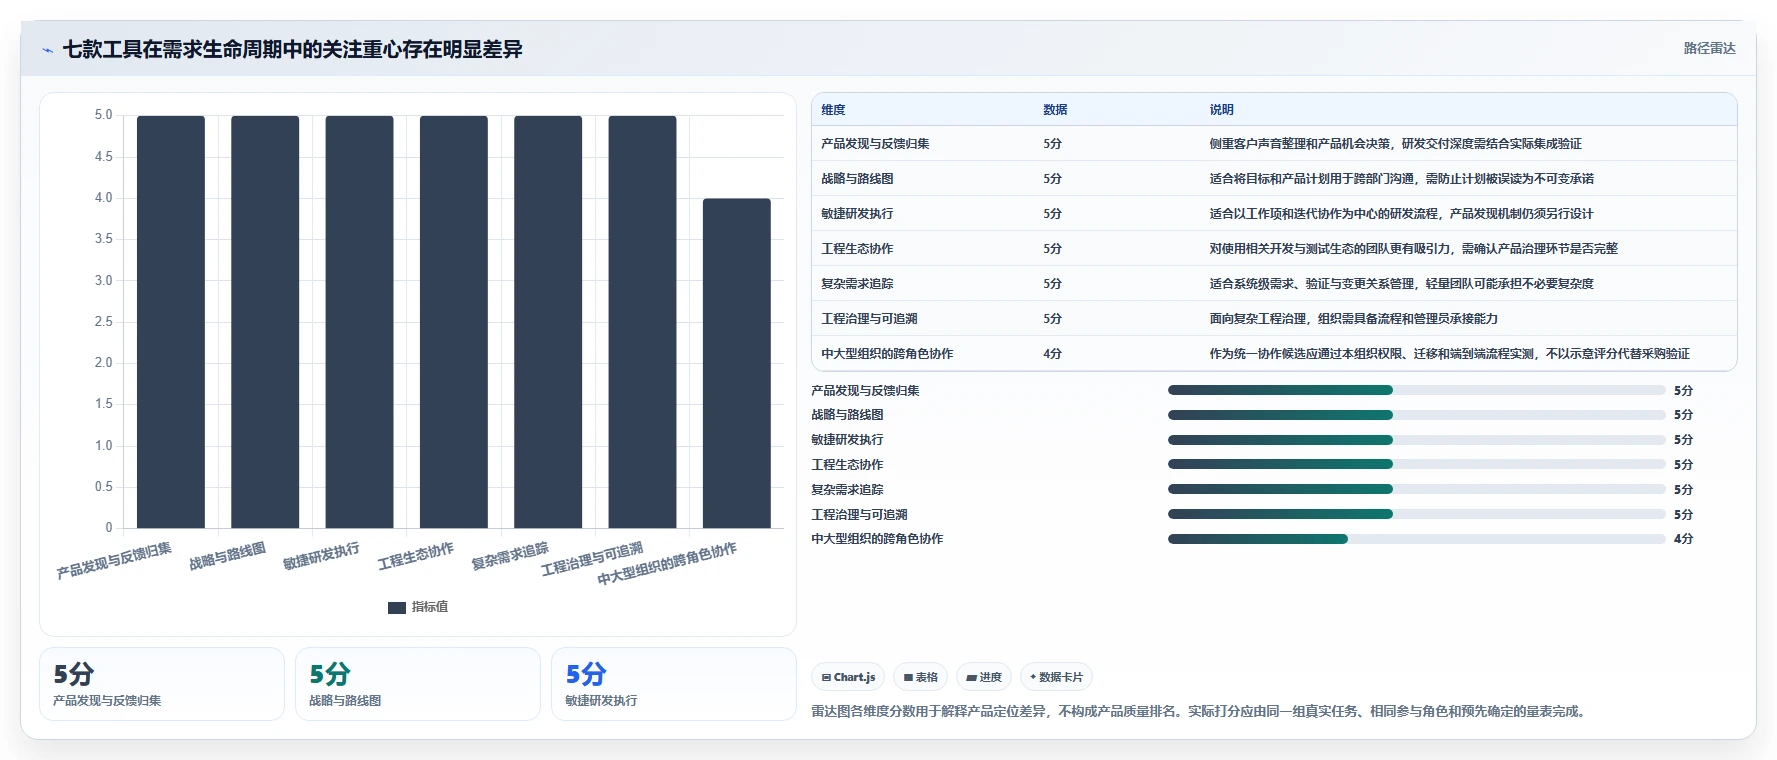Click the footnote beginning 雷达图各维度分数
This screenshot has width=1777, height=760.
1200,712
